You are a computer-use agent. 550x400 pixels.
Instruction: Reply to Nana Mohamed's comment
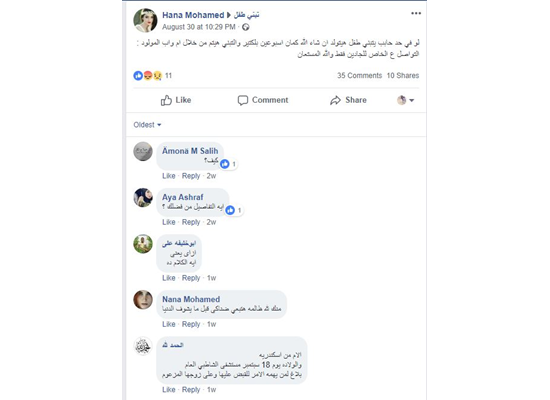pyautogui.click(x=191, y=324)
